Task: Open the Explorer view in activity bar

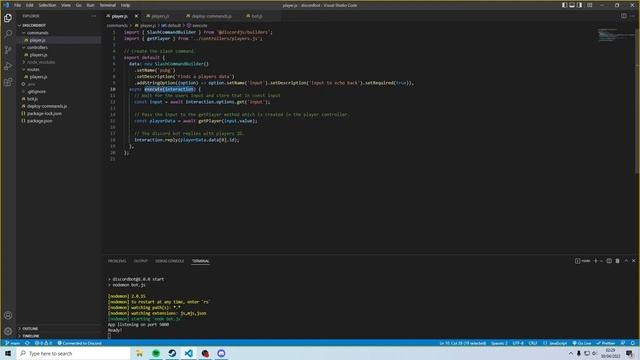Action: (8, 18)
